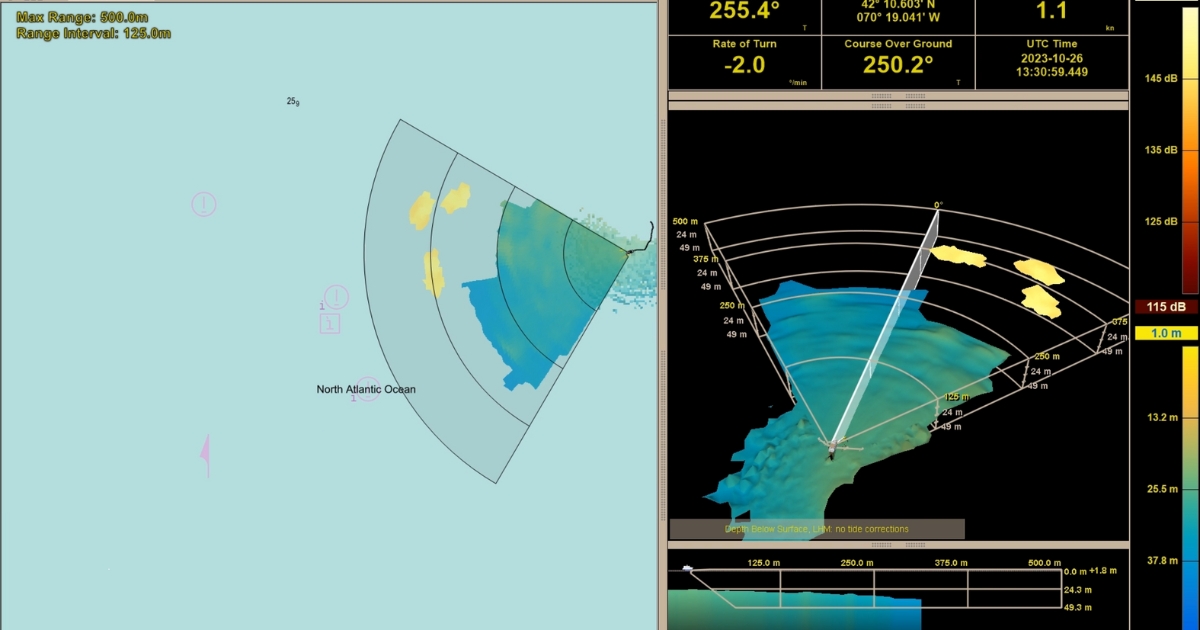Click the North Atlantic Ocean chart label
This screenshot has height=630, width=1200.
tap(366, 390)
